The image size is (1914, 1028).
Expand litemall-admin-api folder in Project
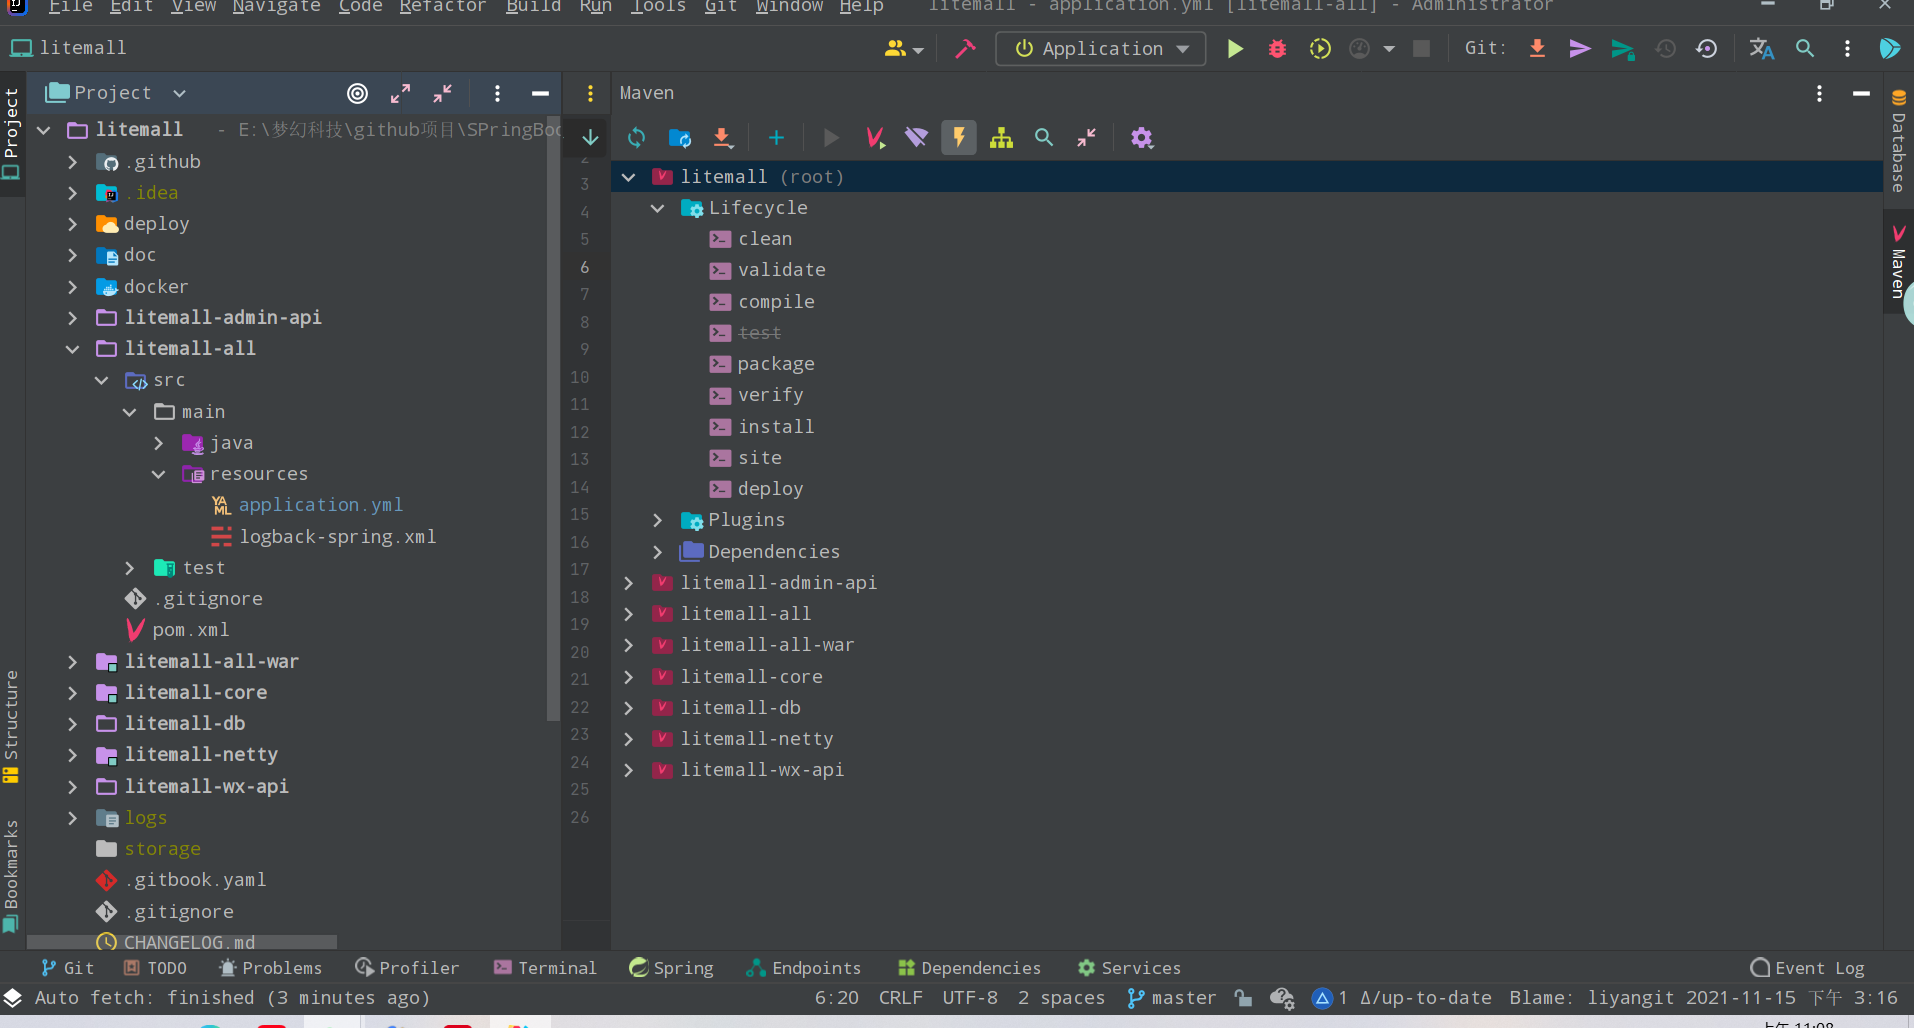72,318
